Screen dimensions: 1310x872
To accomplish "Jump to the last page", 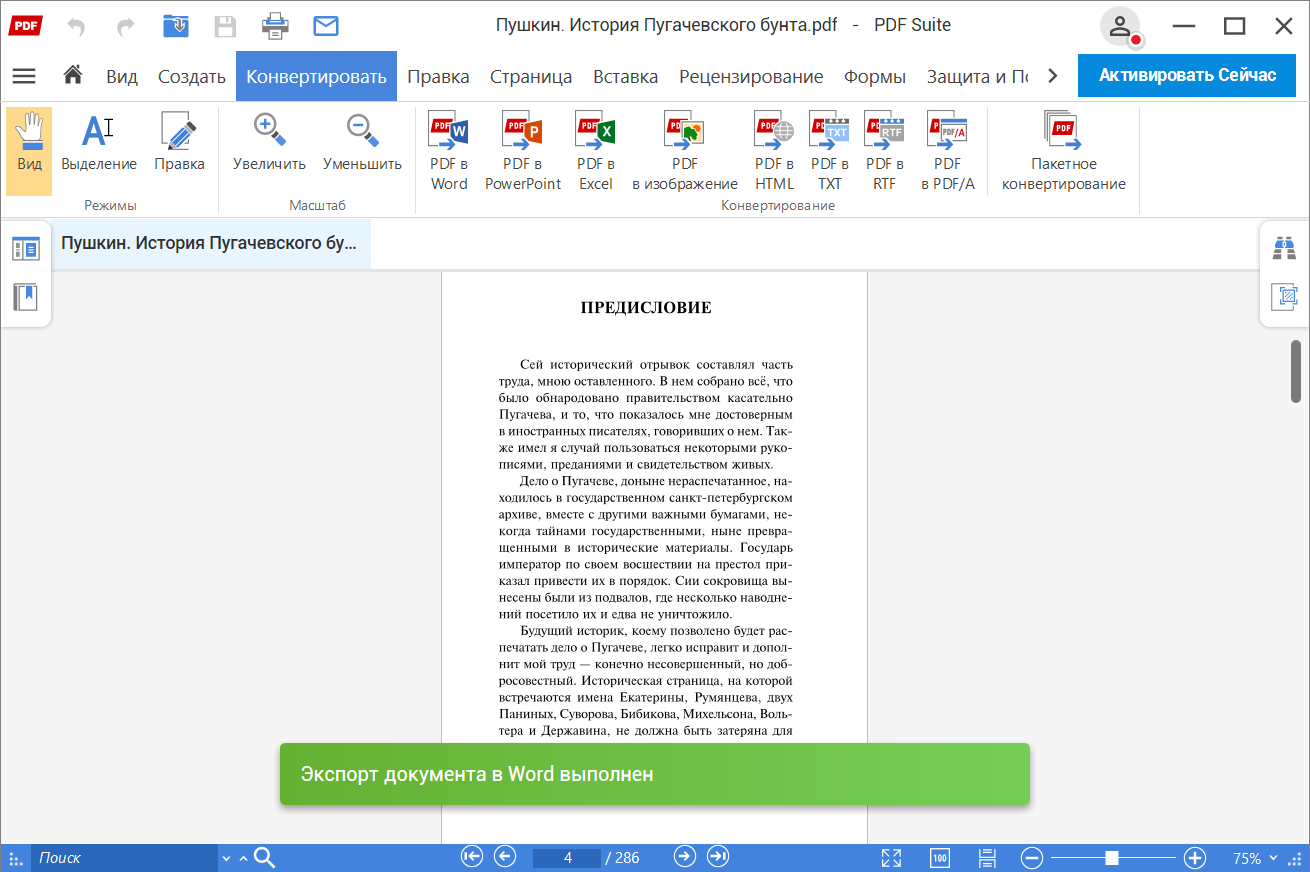I will point(718,857).
